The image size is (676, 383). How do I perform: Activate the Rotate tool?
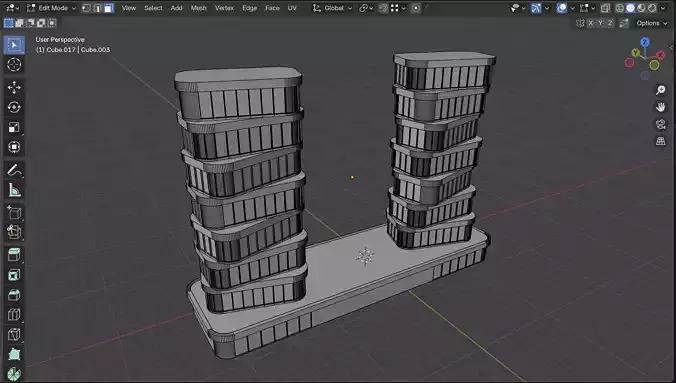(14, 107)
